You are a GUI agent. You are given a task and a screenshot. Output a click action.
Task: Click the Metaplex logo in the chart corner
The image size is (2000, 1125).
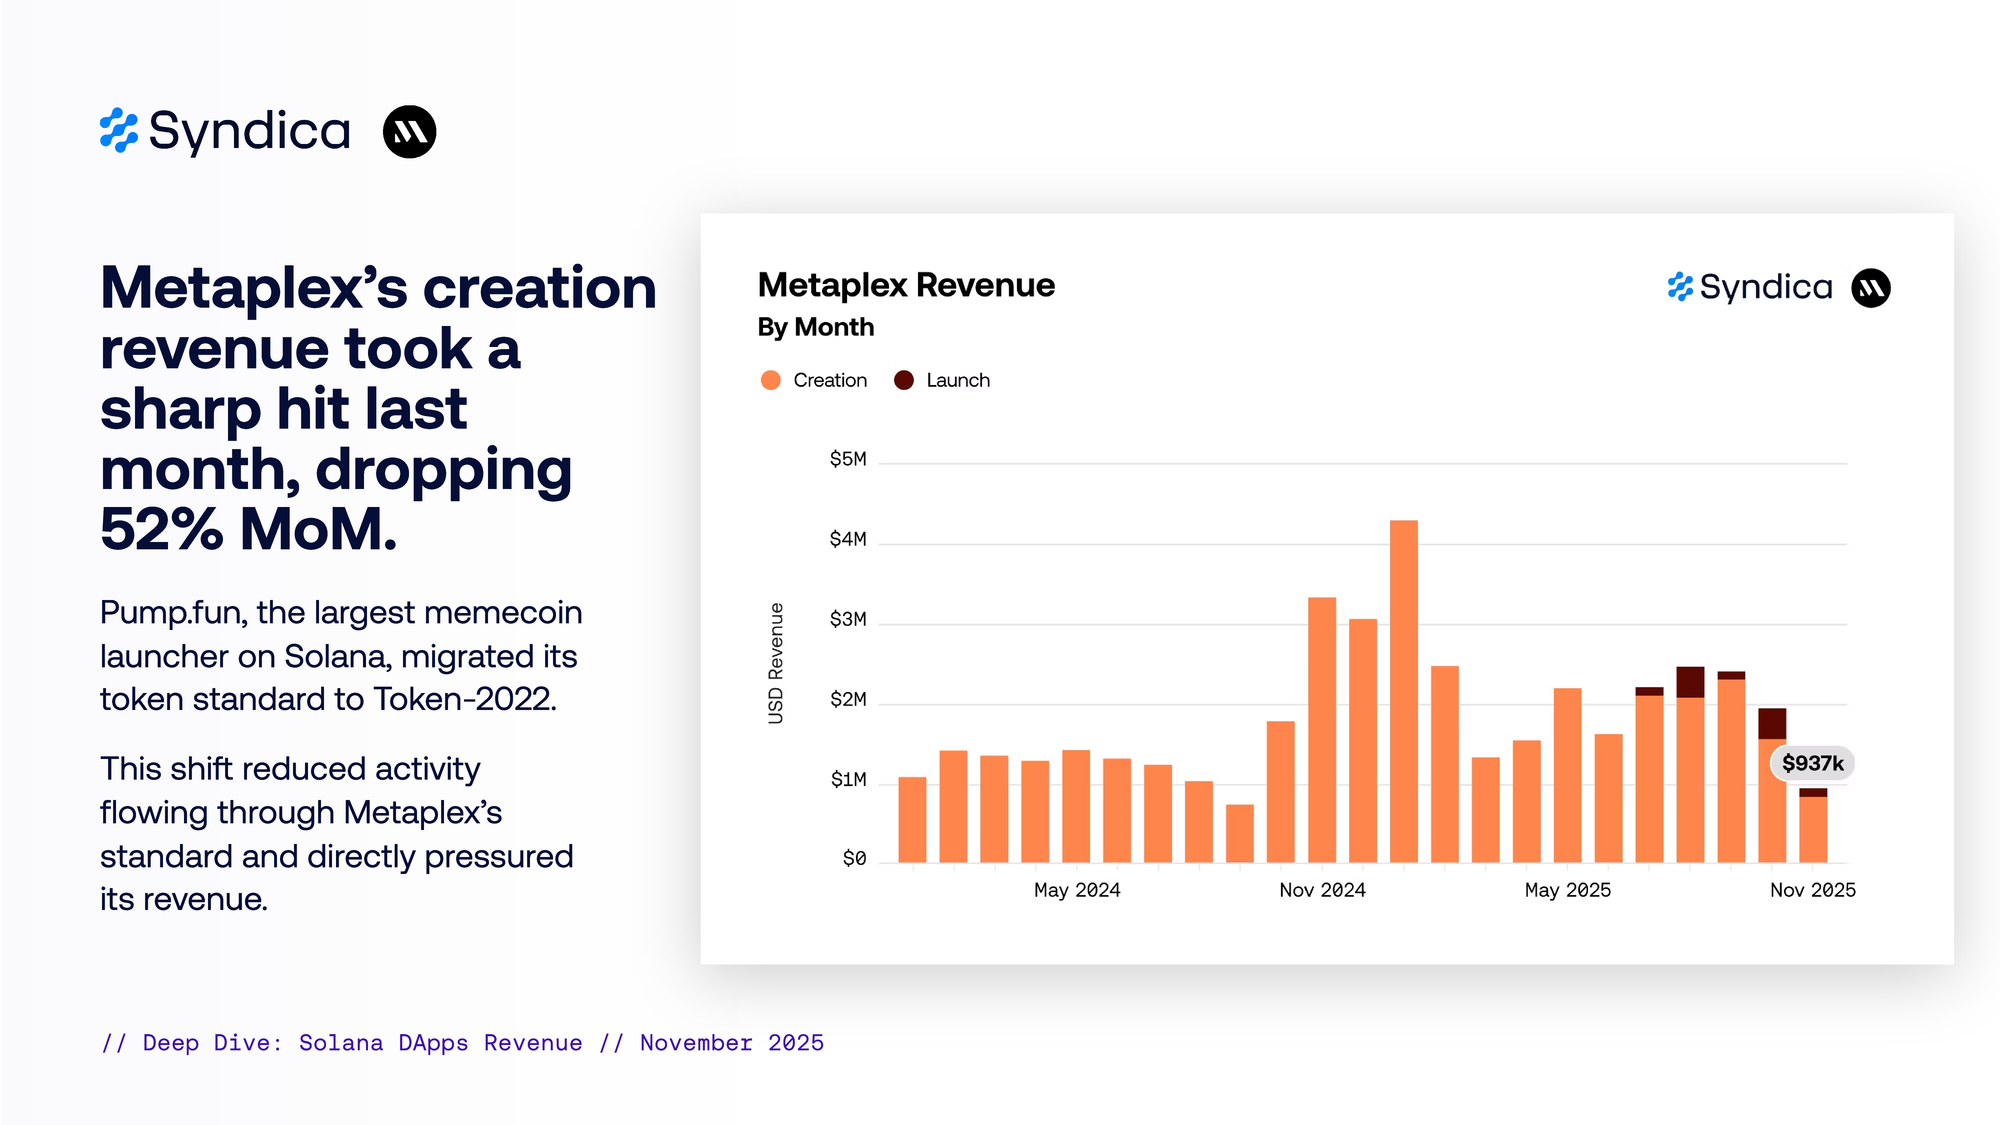[1870, 288]
